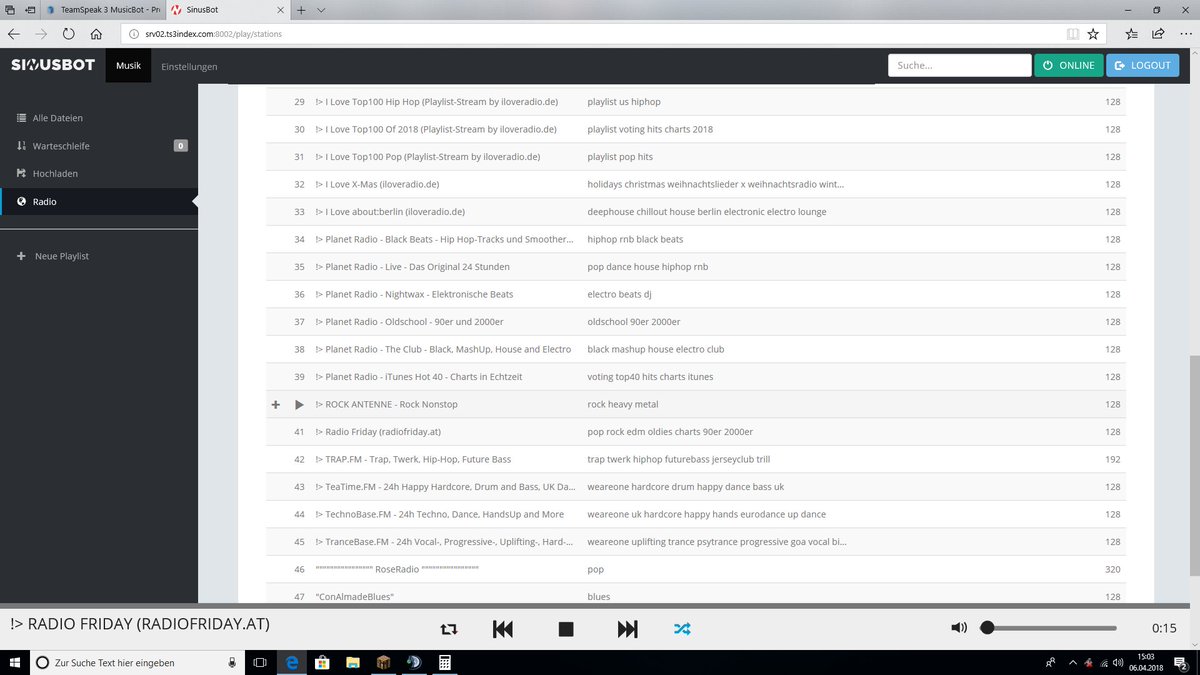This screenshot has width=1200, height=675.
Task: Mute the volume using the speaker icon
Action: (959, 628)
